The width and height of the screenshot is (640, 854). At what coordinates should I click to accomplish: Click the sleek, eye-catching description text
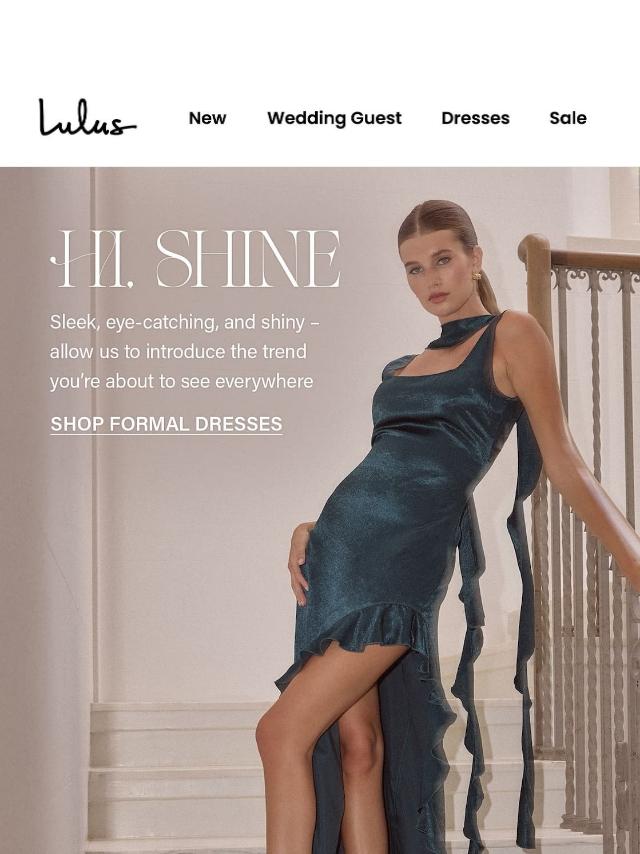185,351
